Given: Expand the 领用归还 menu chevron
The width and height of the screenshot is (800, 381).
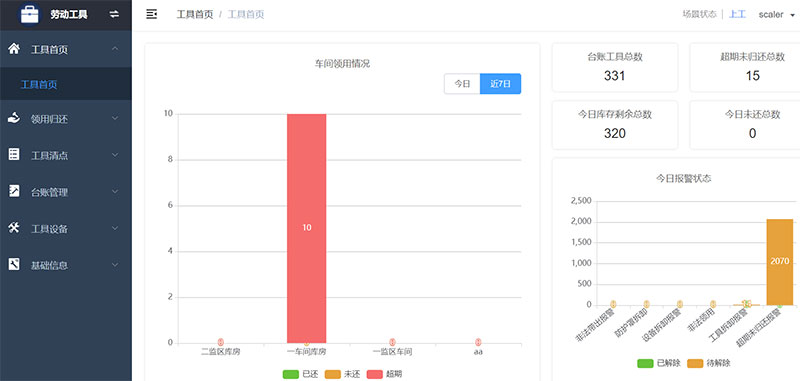Looking at the screenshot, I should [x=115, y=119].
